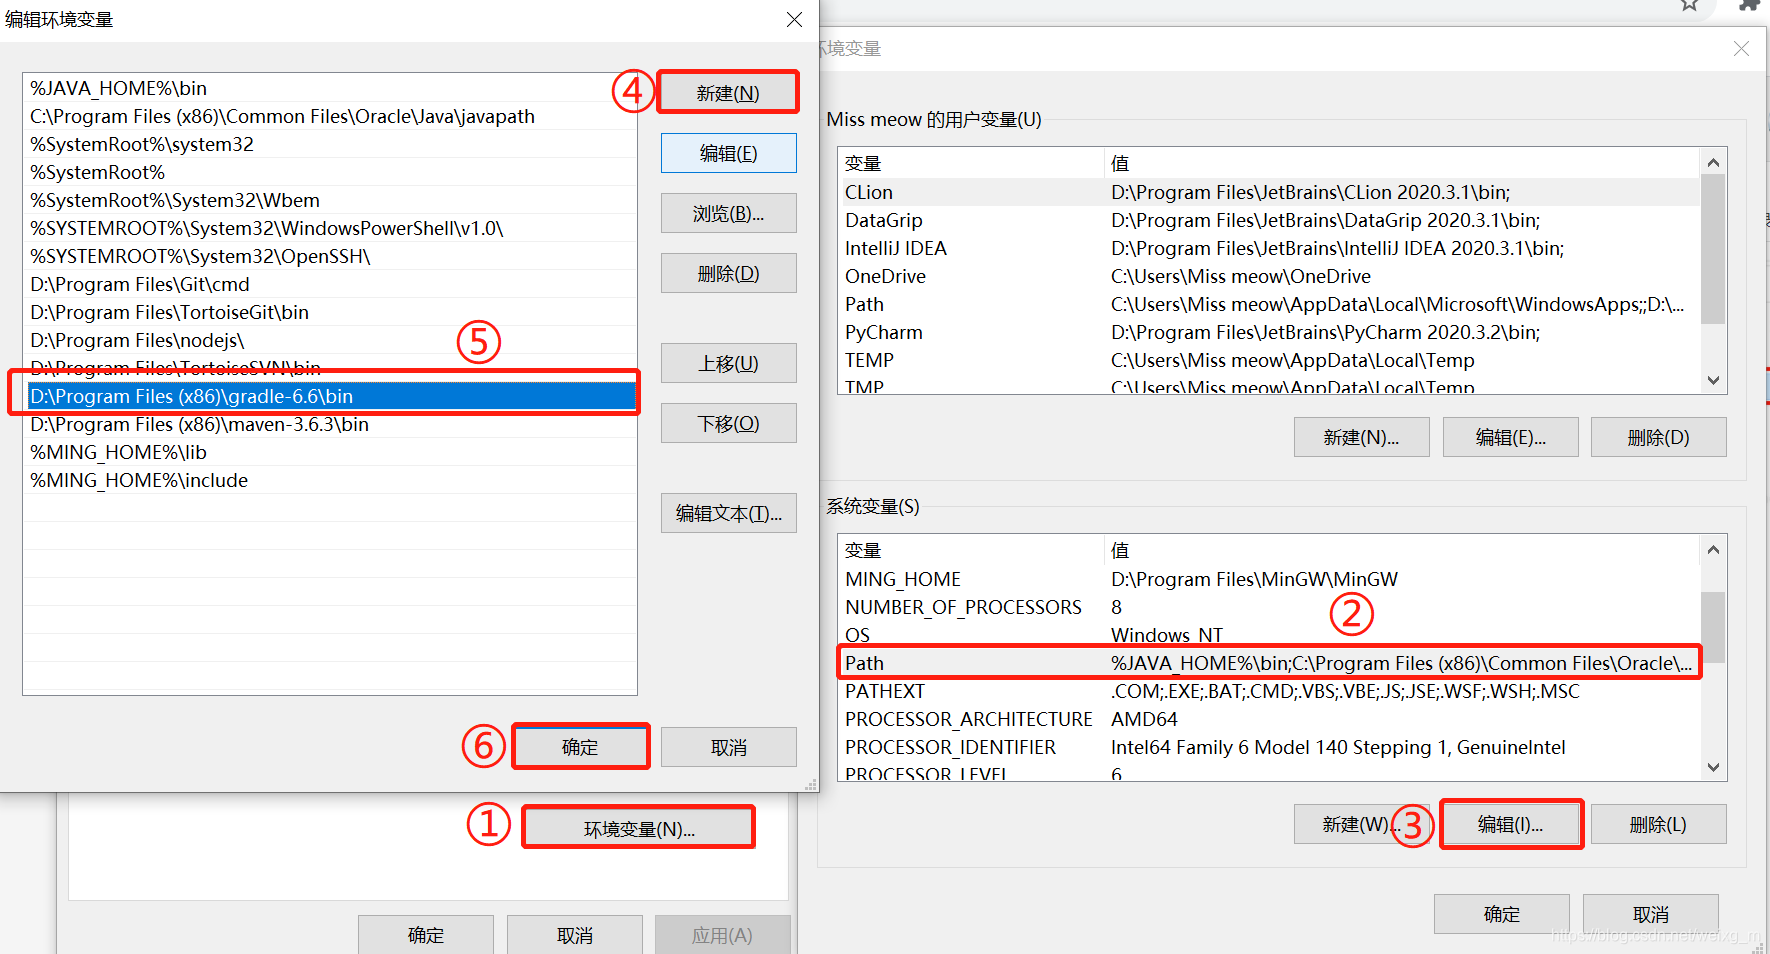Click the 浏览(B)... button
This screenshot has width=1770, height=954.
pos(728,213)
